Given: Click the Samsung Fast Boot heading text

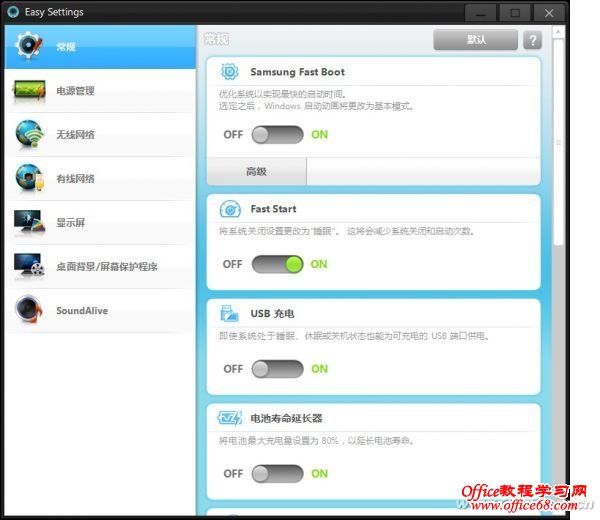Looking at the screenshot, I should click(x=297, y=72).
